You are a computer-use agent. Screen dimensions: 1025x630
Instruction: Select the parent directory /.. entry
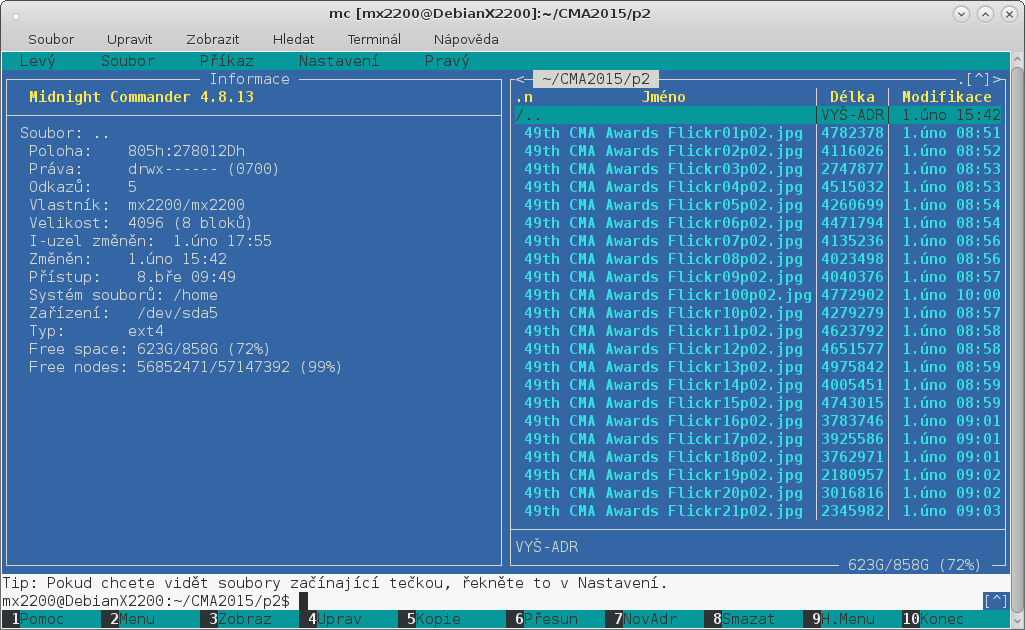coord(530,115)
